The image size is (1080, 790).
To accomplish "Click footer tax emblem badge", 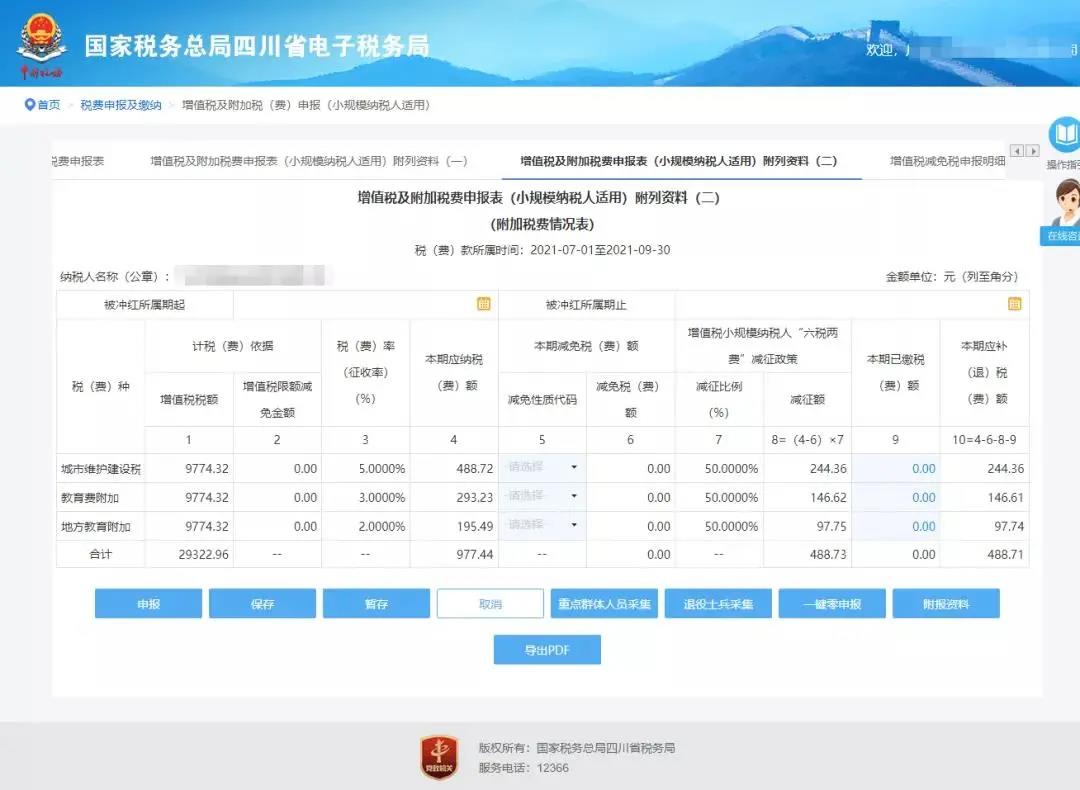I will pyautogui.click(x=439, y=757).
